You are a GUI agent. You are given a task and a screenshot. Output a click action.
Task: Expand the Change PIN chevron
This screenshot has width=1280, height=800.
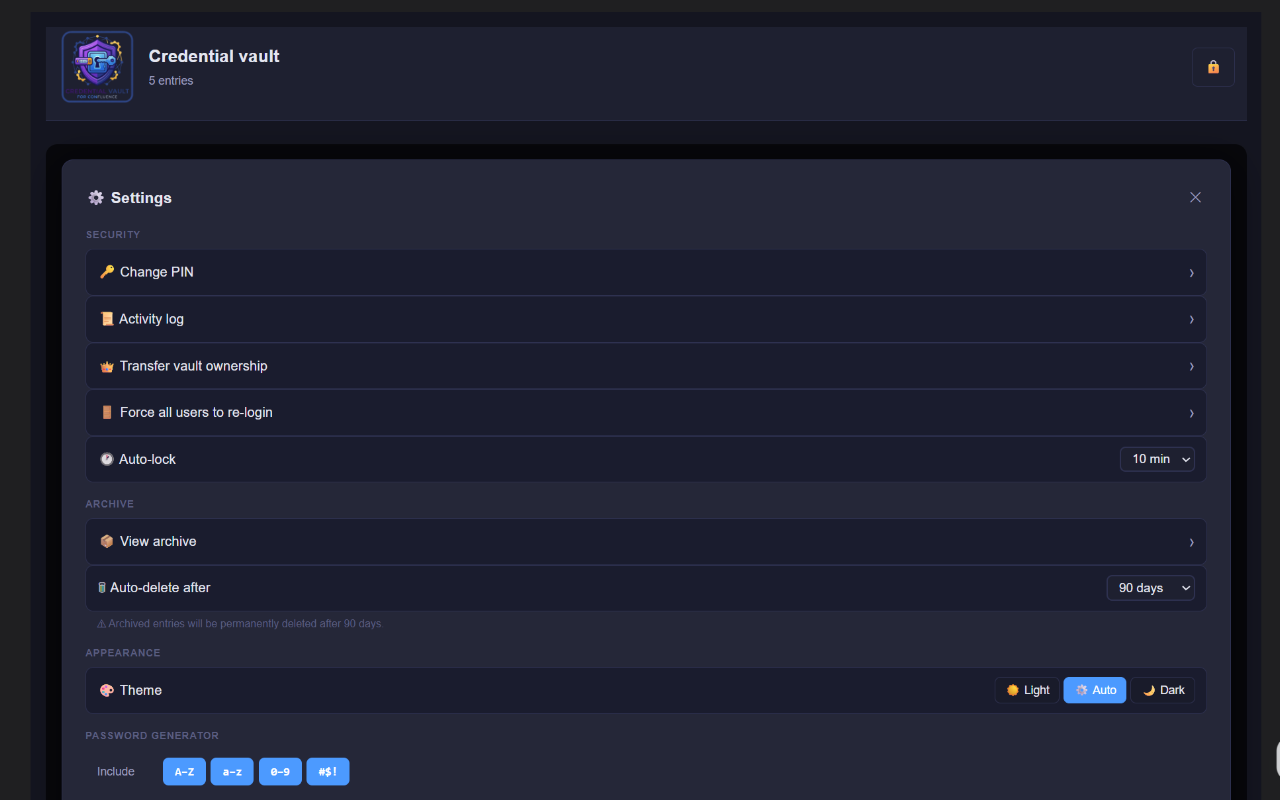[x=1191, y=273]
